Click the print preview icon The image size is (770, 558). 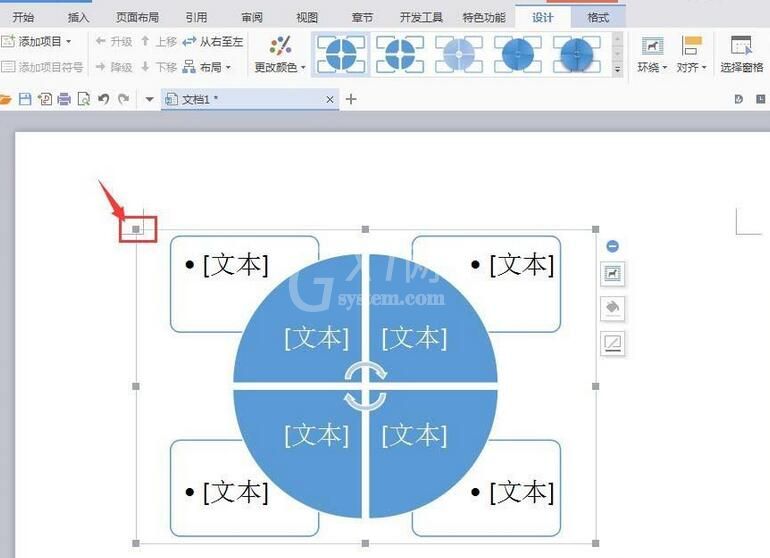84,100
